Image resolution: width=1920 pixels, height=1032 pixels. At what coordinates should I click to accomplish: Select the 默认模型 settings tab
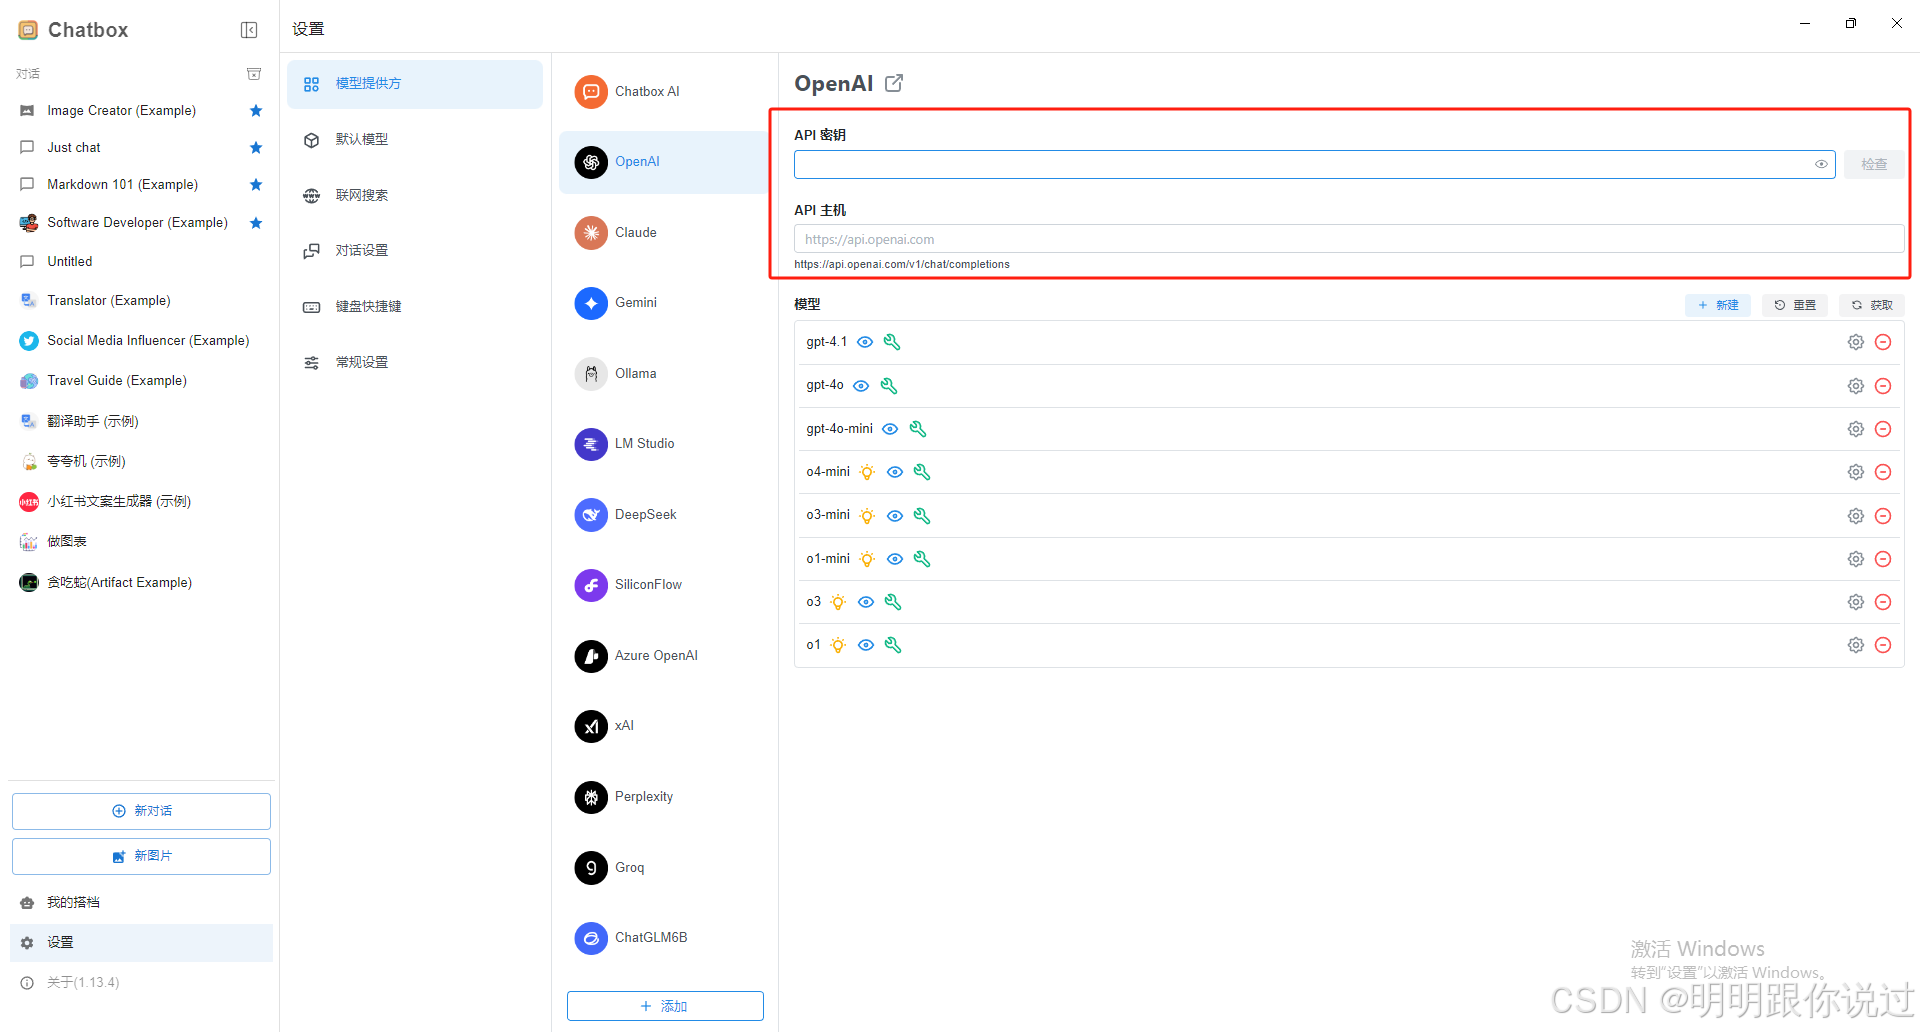pyautogui.click(x=415, y=139)
